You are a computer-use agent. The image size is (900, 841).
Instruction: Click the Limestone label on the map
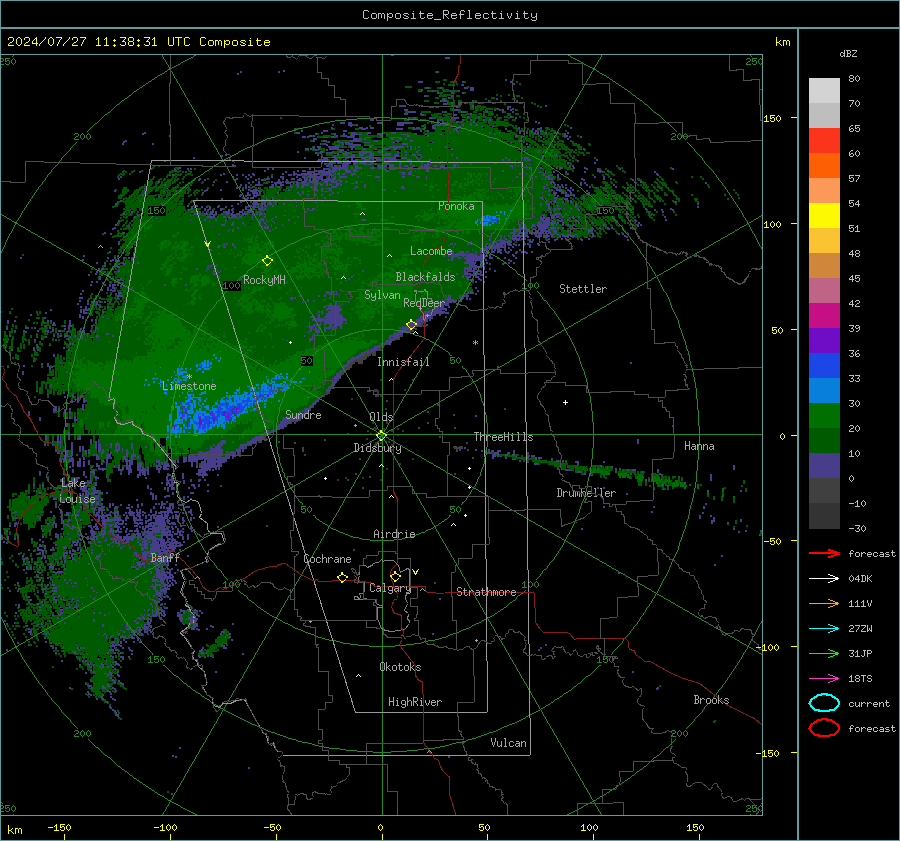(x=189, y=386)
